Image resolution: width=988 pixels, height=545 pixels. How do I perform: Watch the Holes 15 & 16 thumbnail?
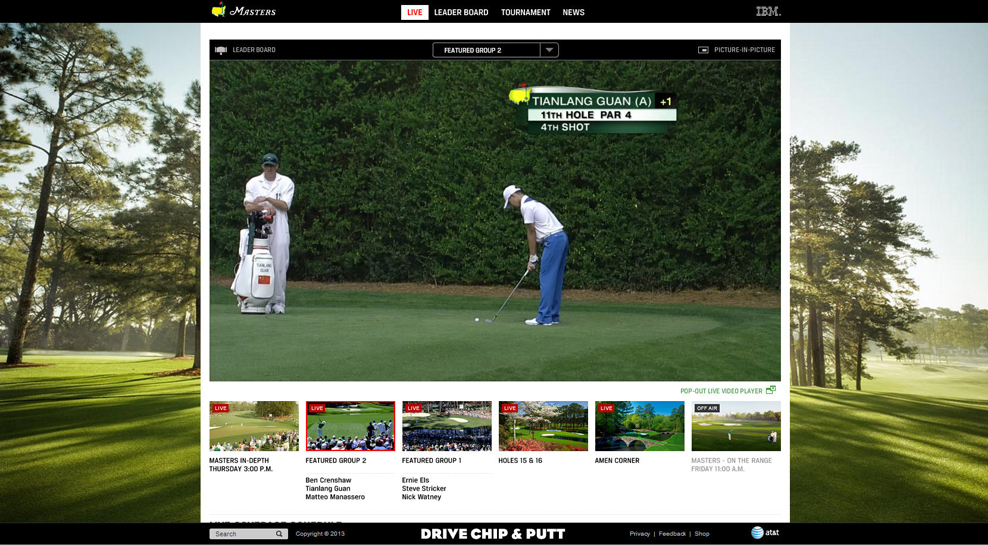pyautogui.click(x=543, y=426)
